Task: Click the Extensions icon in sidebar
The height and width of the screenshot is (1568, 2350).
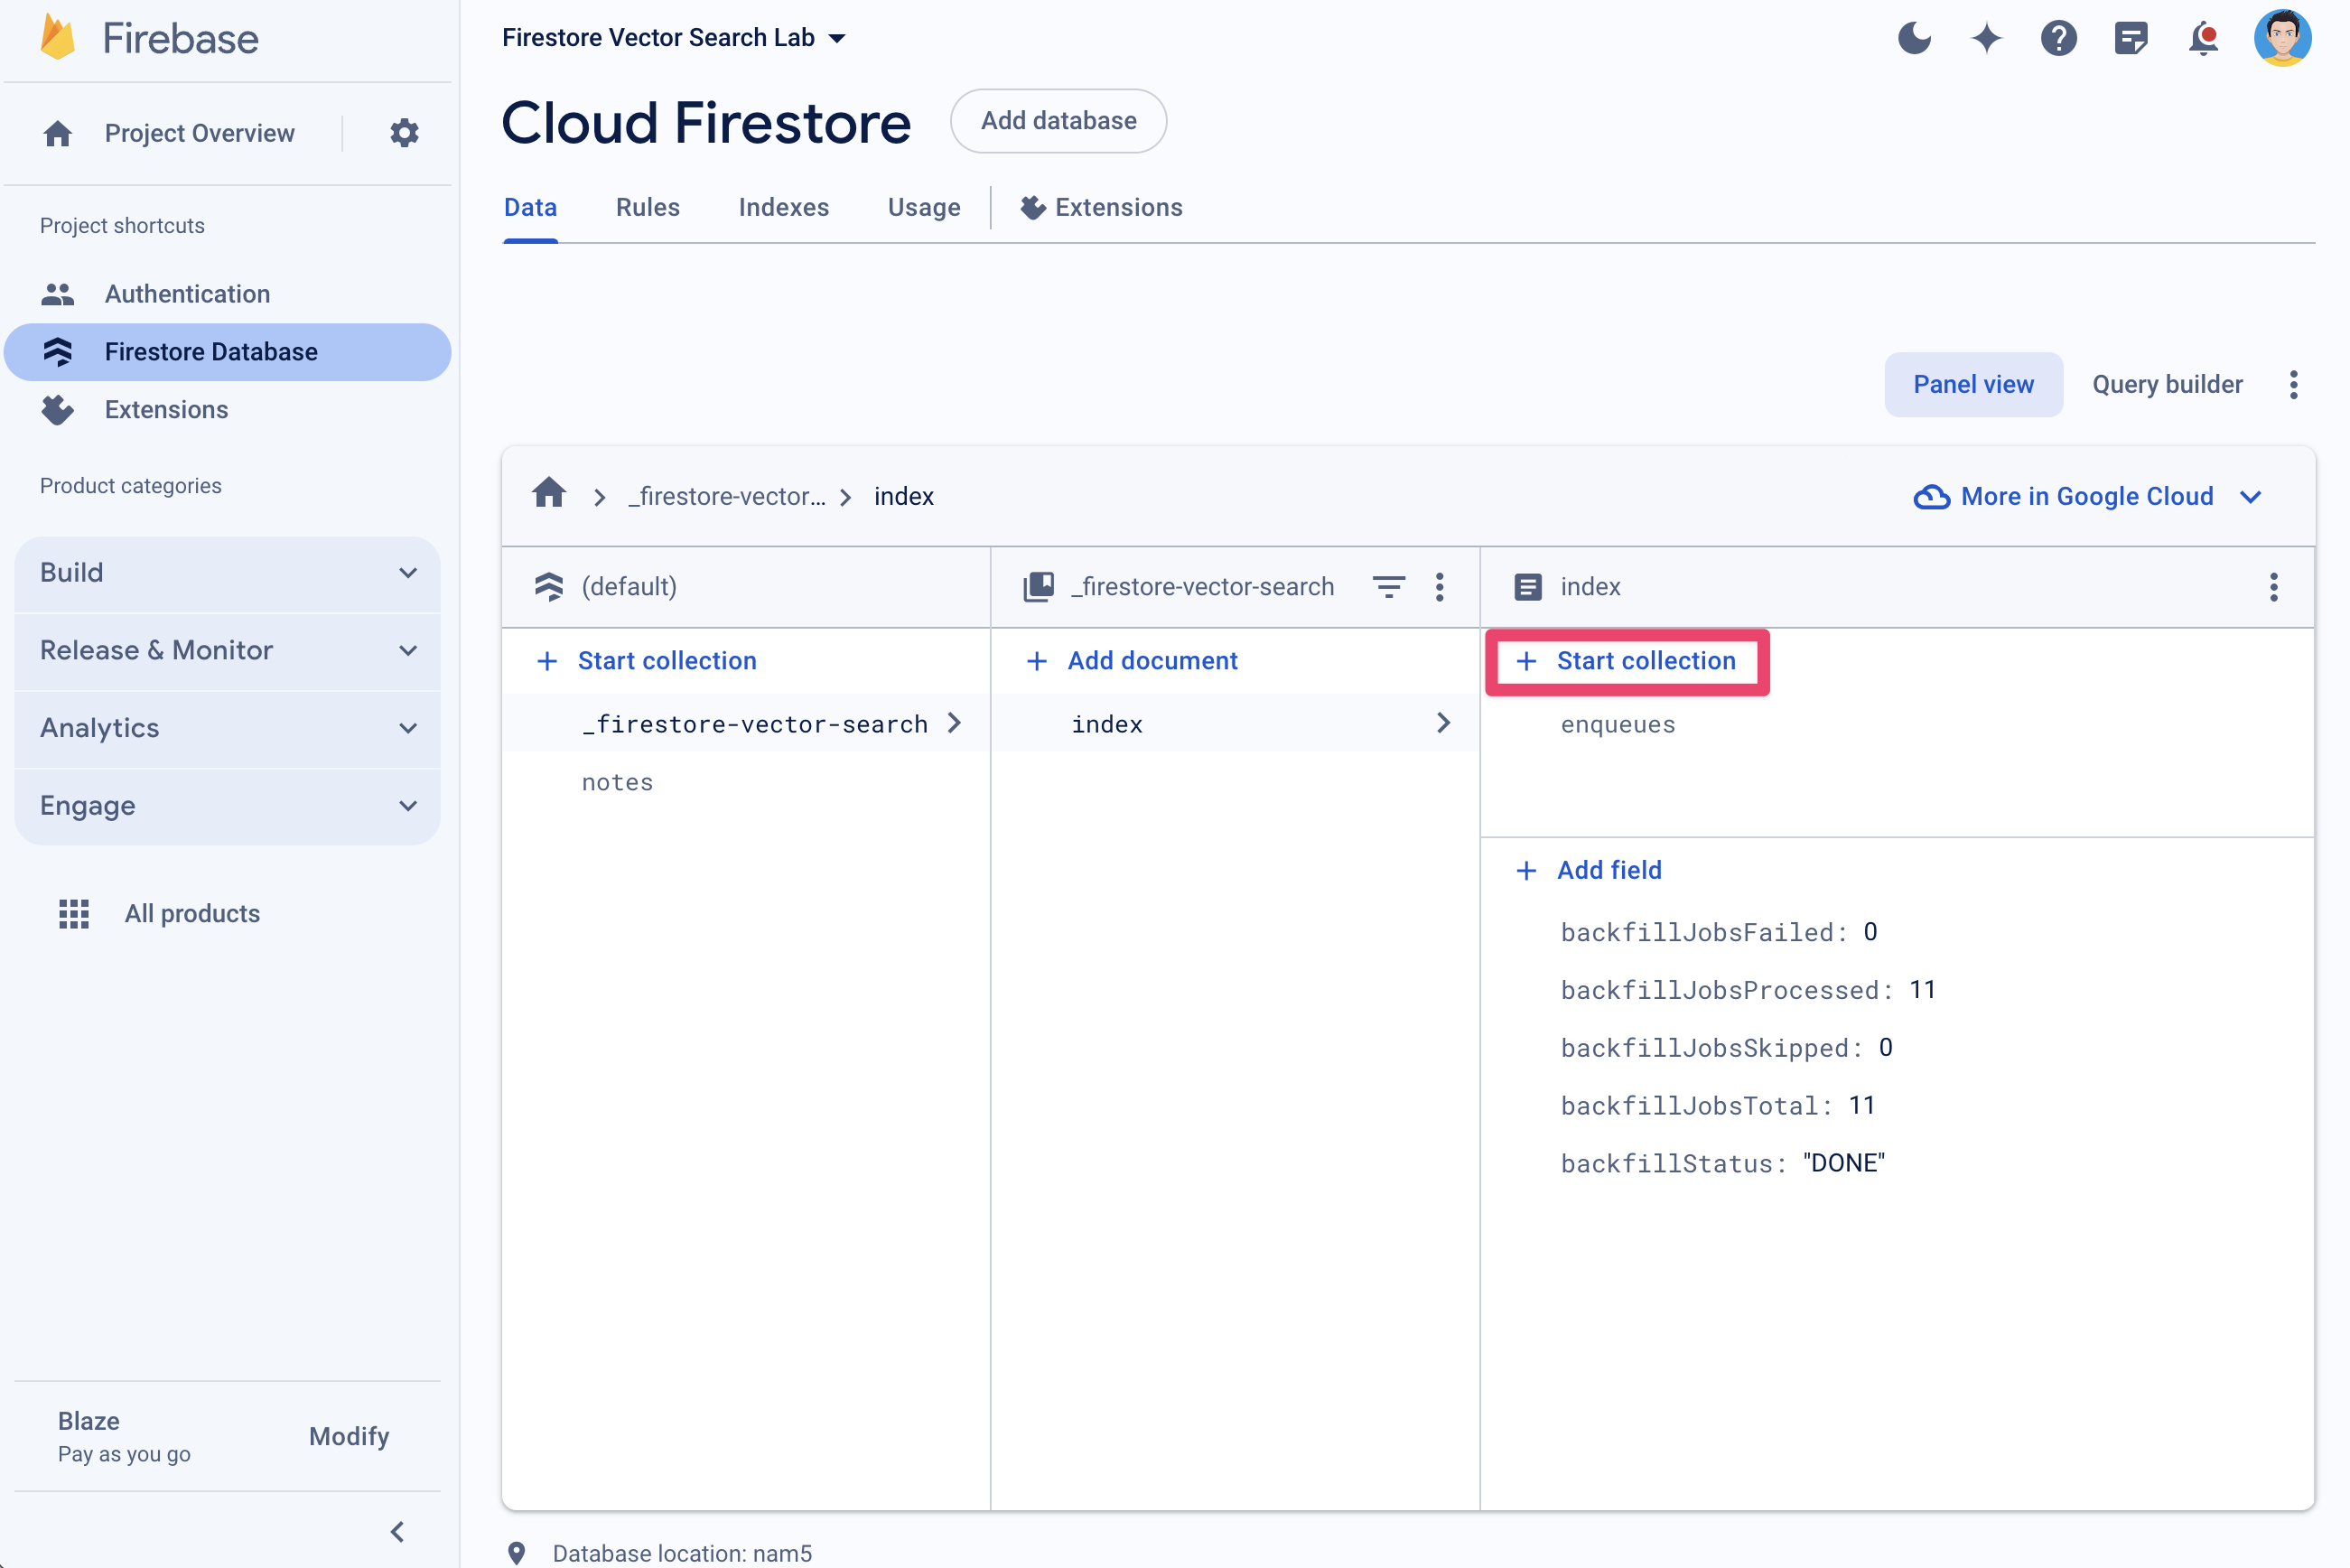Action: (x=56, y=407)
